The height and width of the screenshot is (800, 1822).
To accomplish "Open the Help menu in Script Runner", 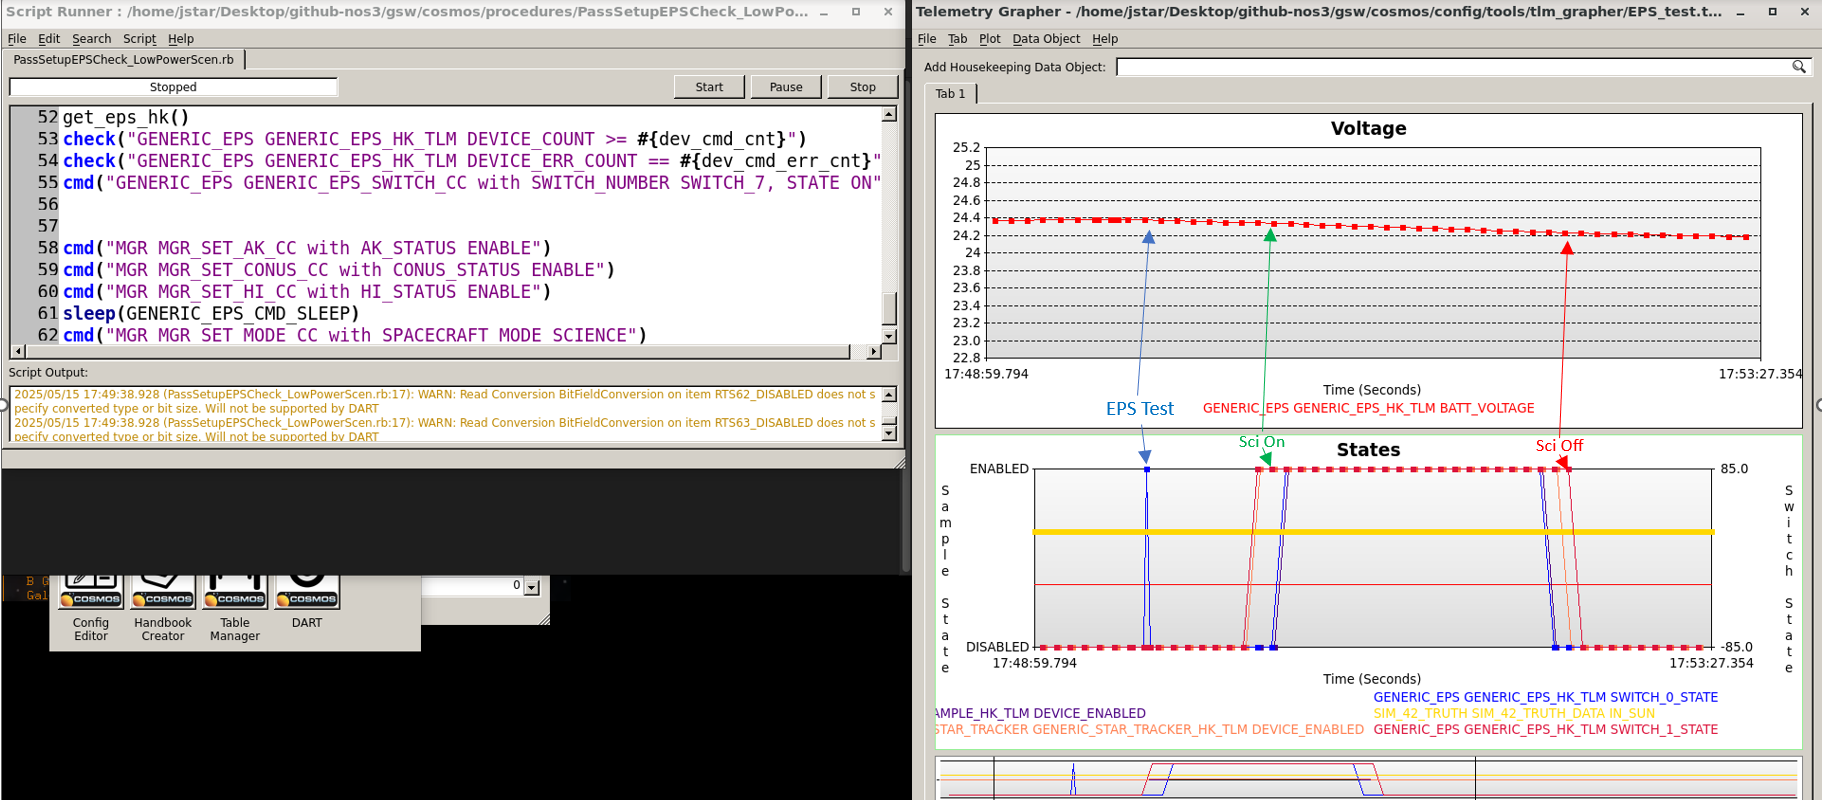I will coord(181,39).
